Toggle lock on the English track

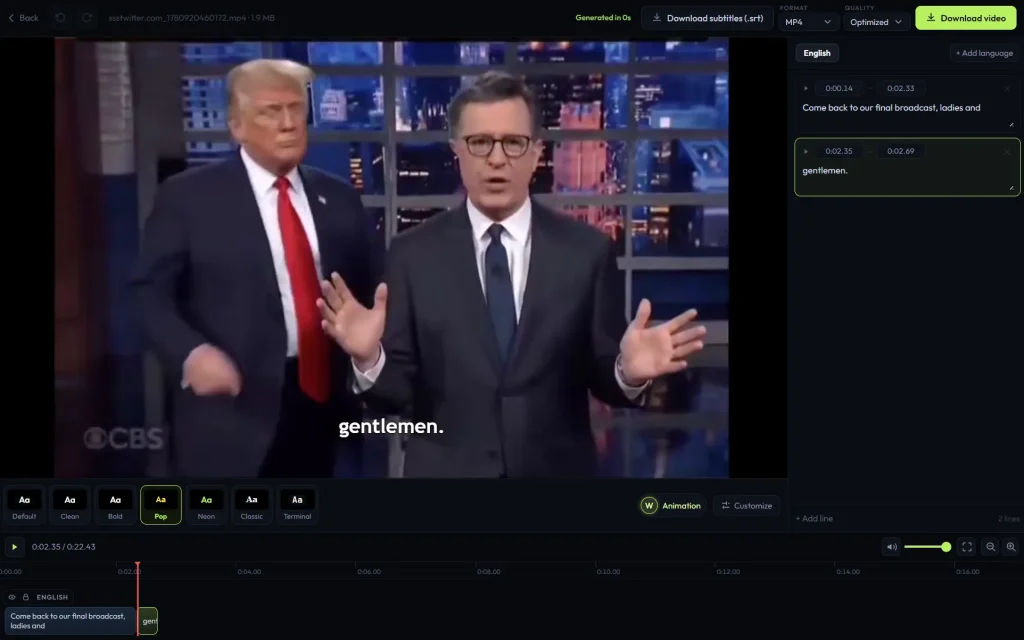(x=25, y=597)
